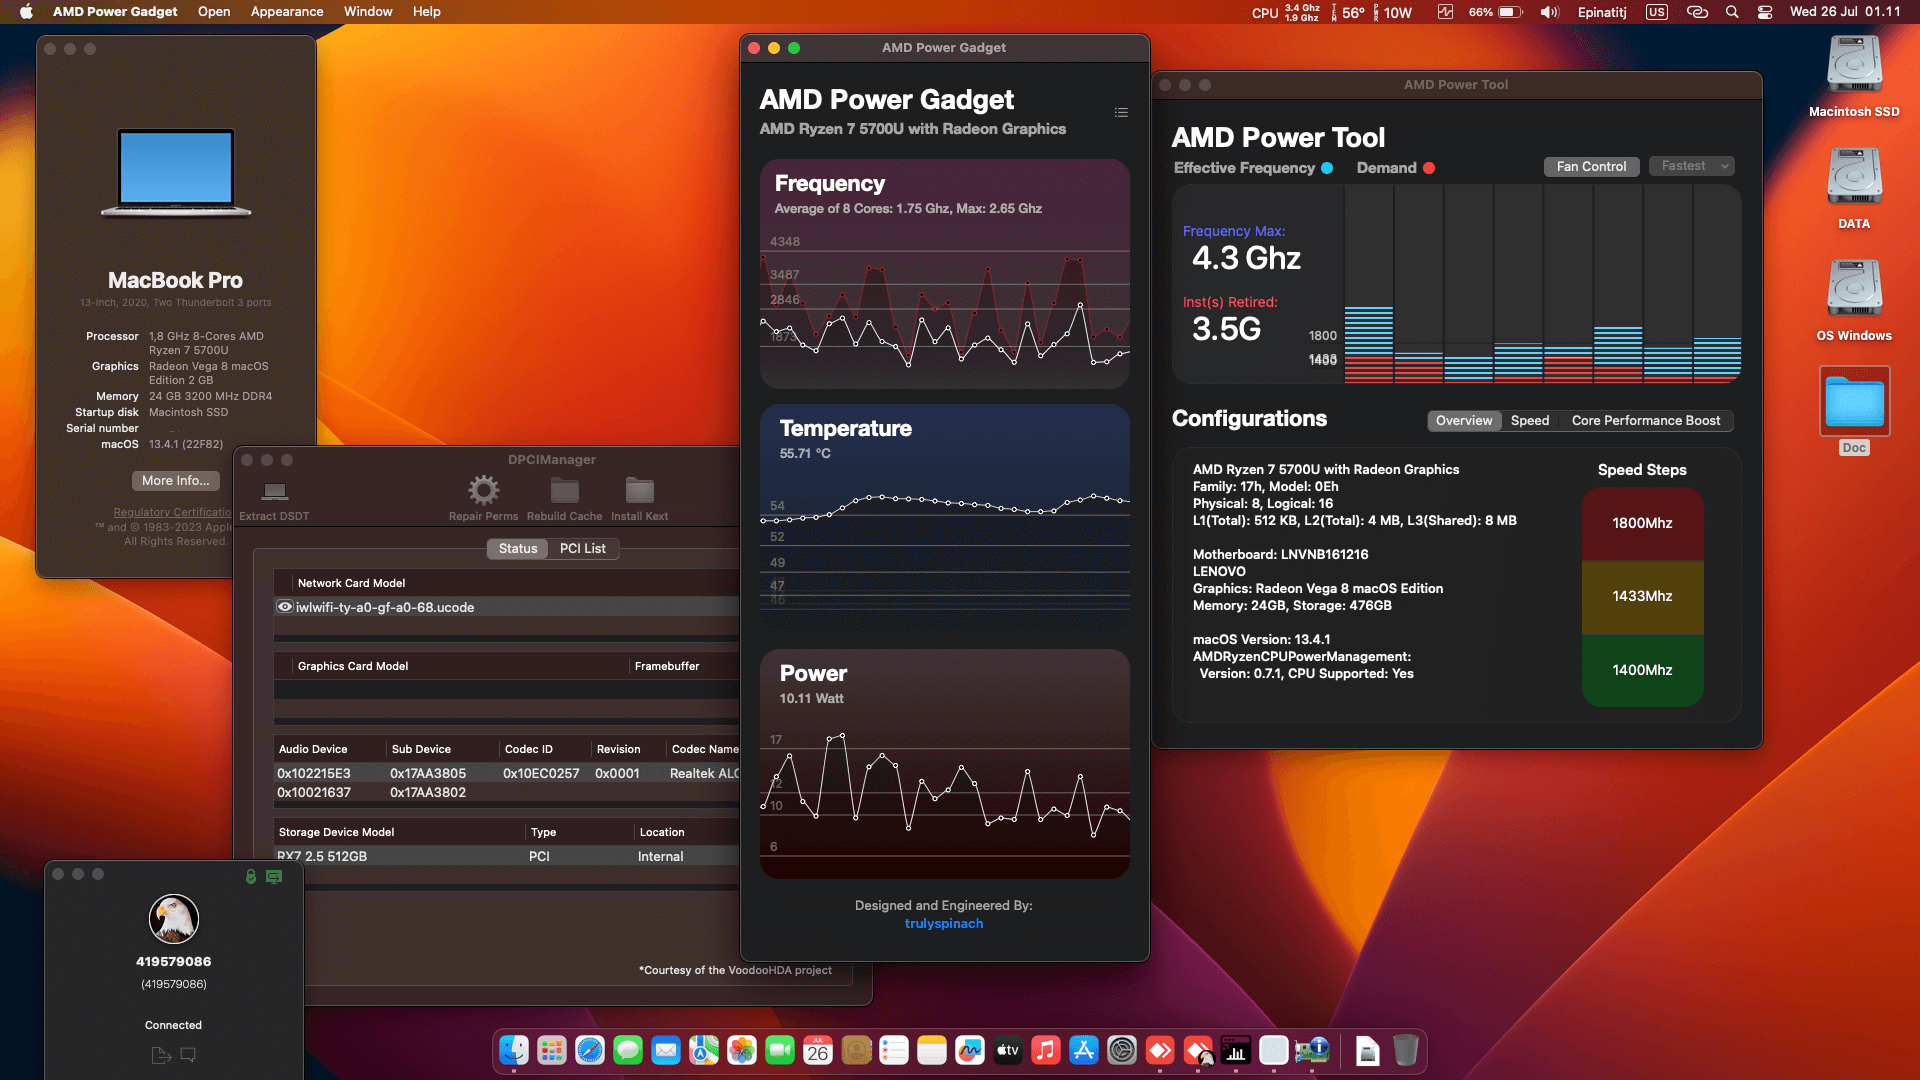The height and width of the screenshot is (1080, 1920).
Task: Click the Repair Perms gear icon
Action: 483,490
